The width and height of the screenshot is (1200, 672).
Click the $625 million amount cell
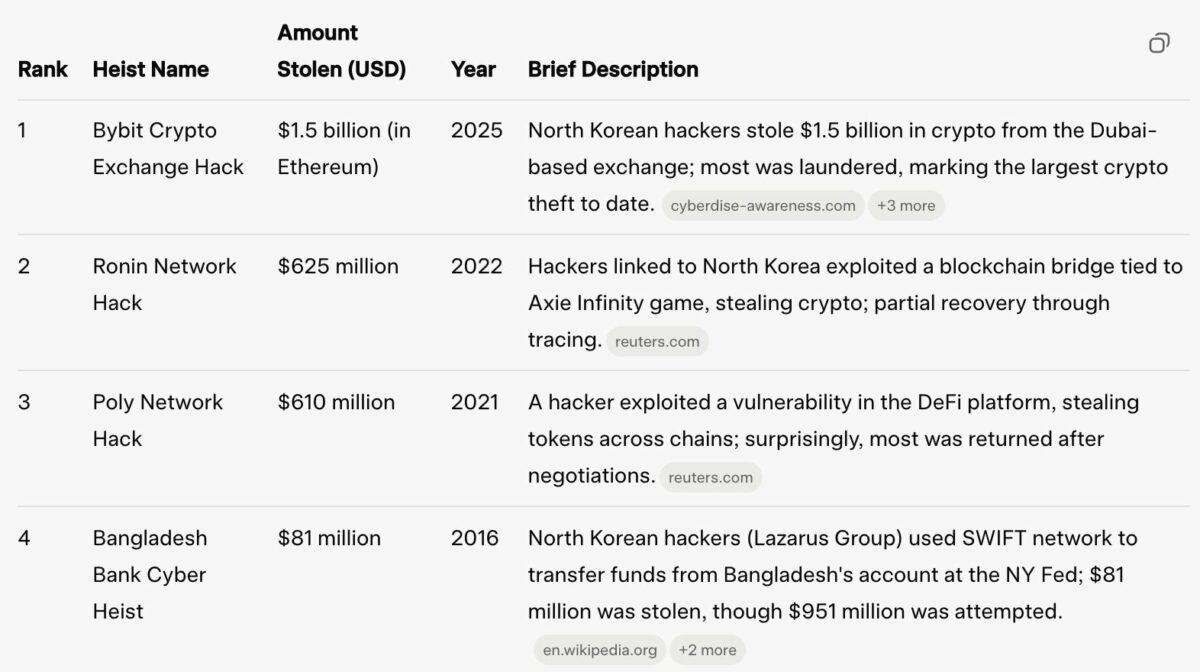[x=338, y=267]
